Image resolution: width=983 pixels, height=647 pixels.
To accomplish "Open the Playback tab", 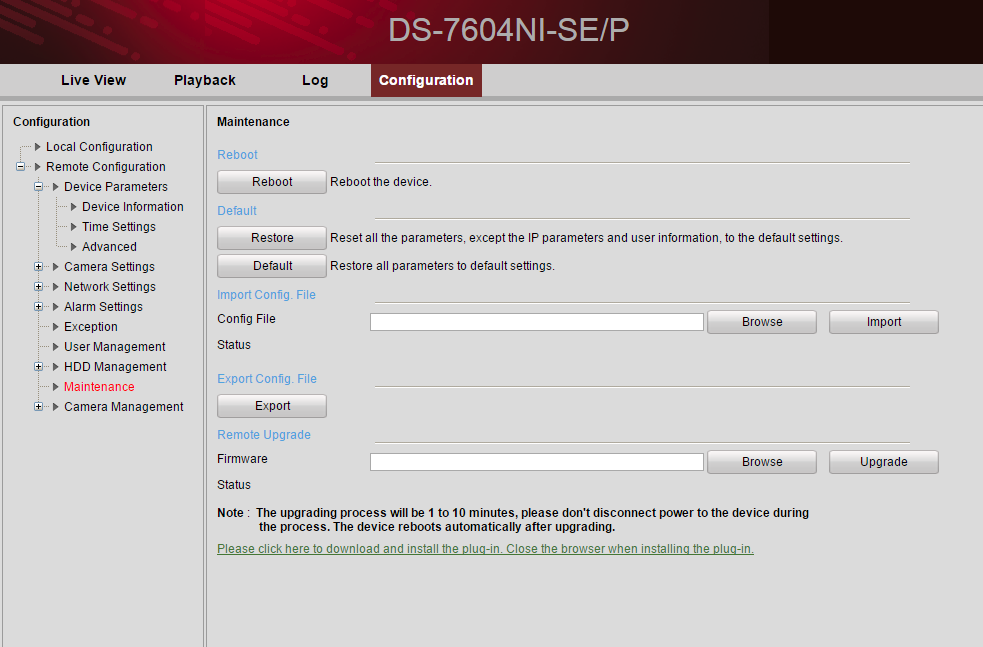I will coord(205,80).
